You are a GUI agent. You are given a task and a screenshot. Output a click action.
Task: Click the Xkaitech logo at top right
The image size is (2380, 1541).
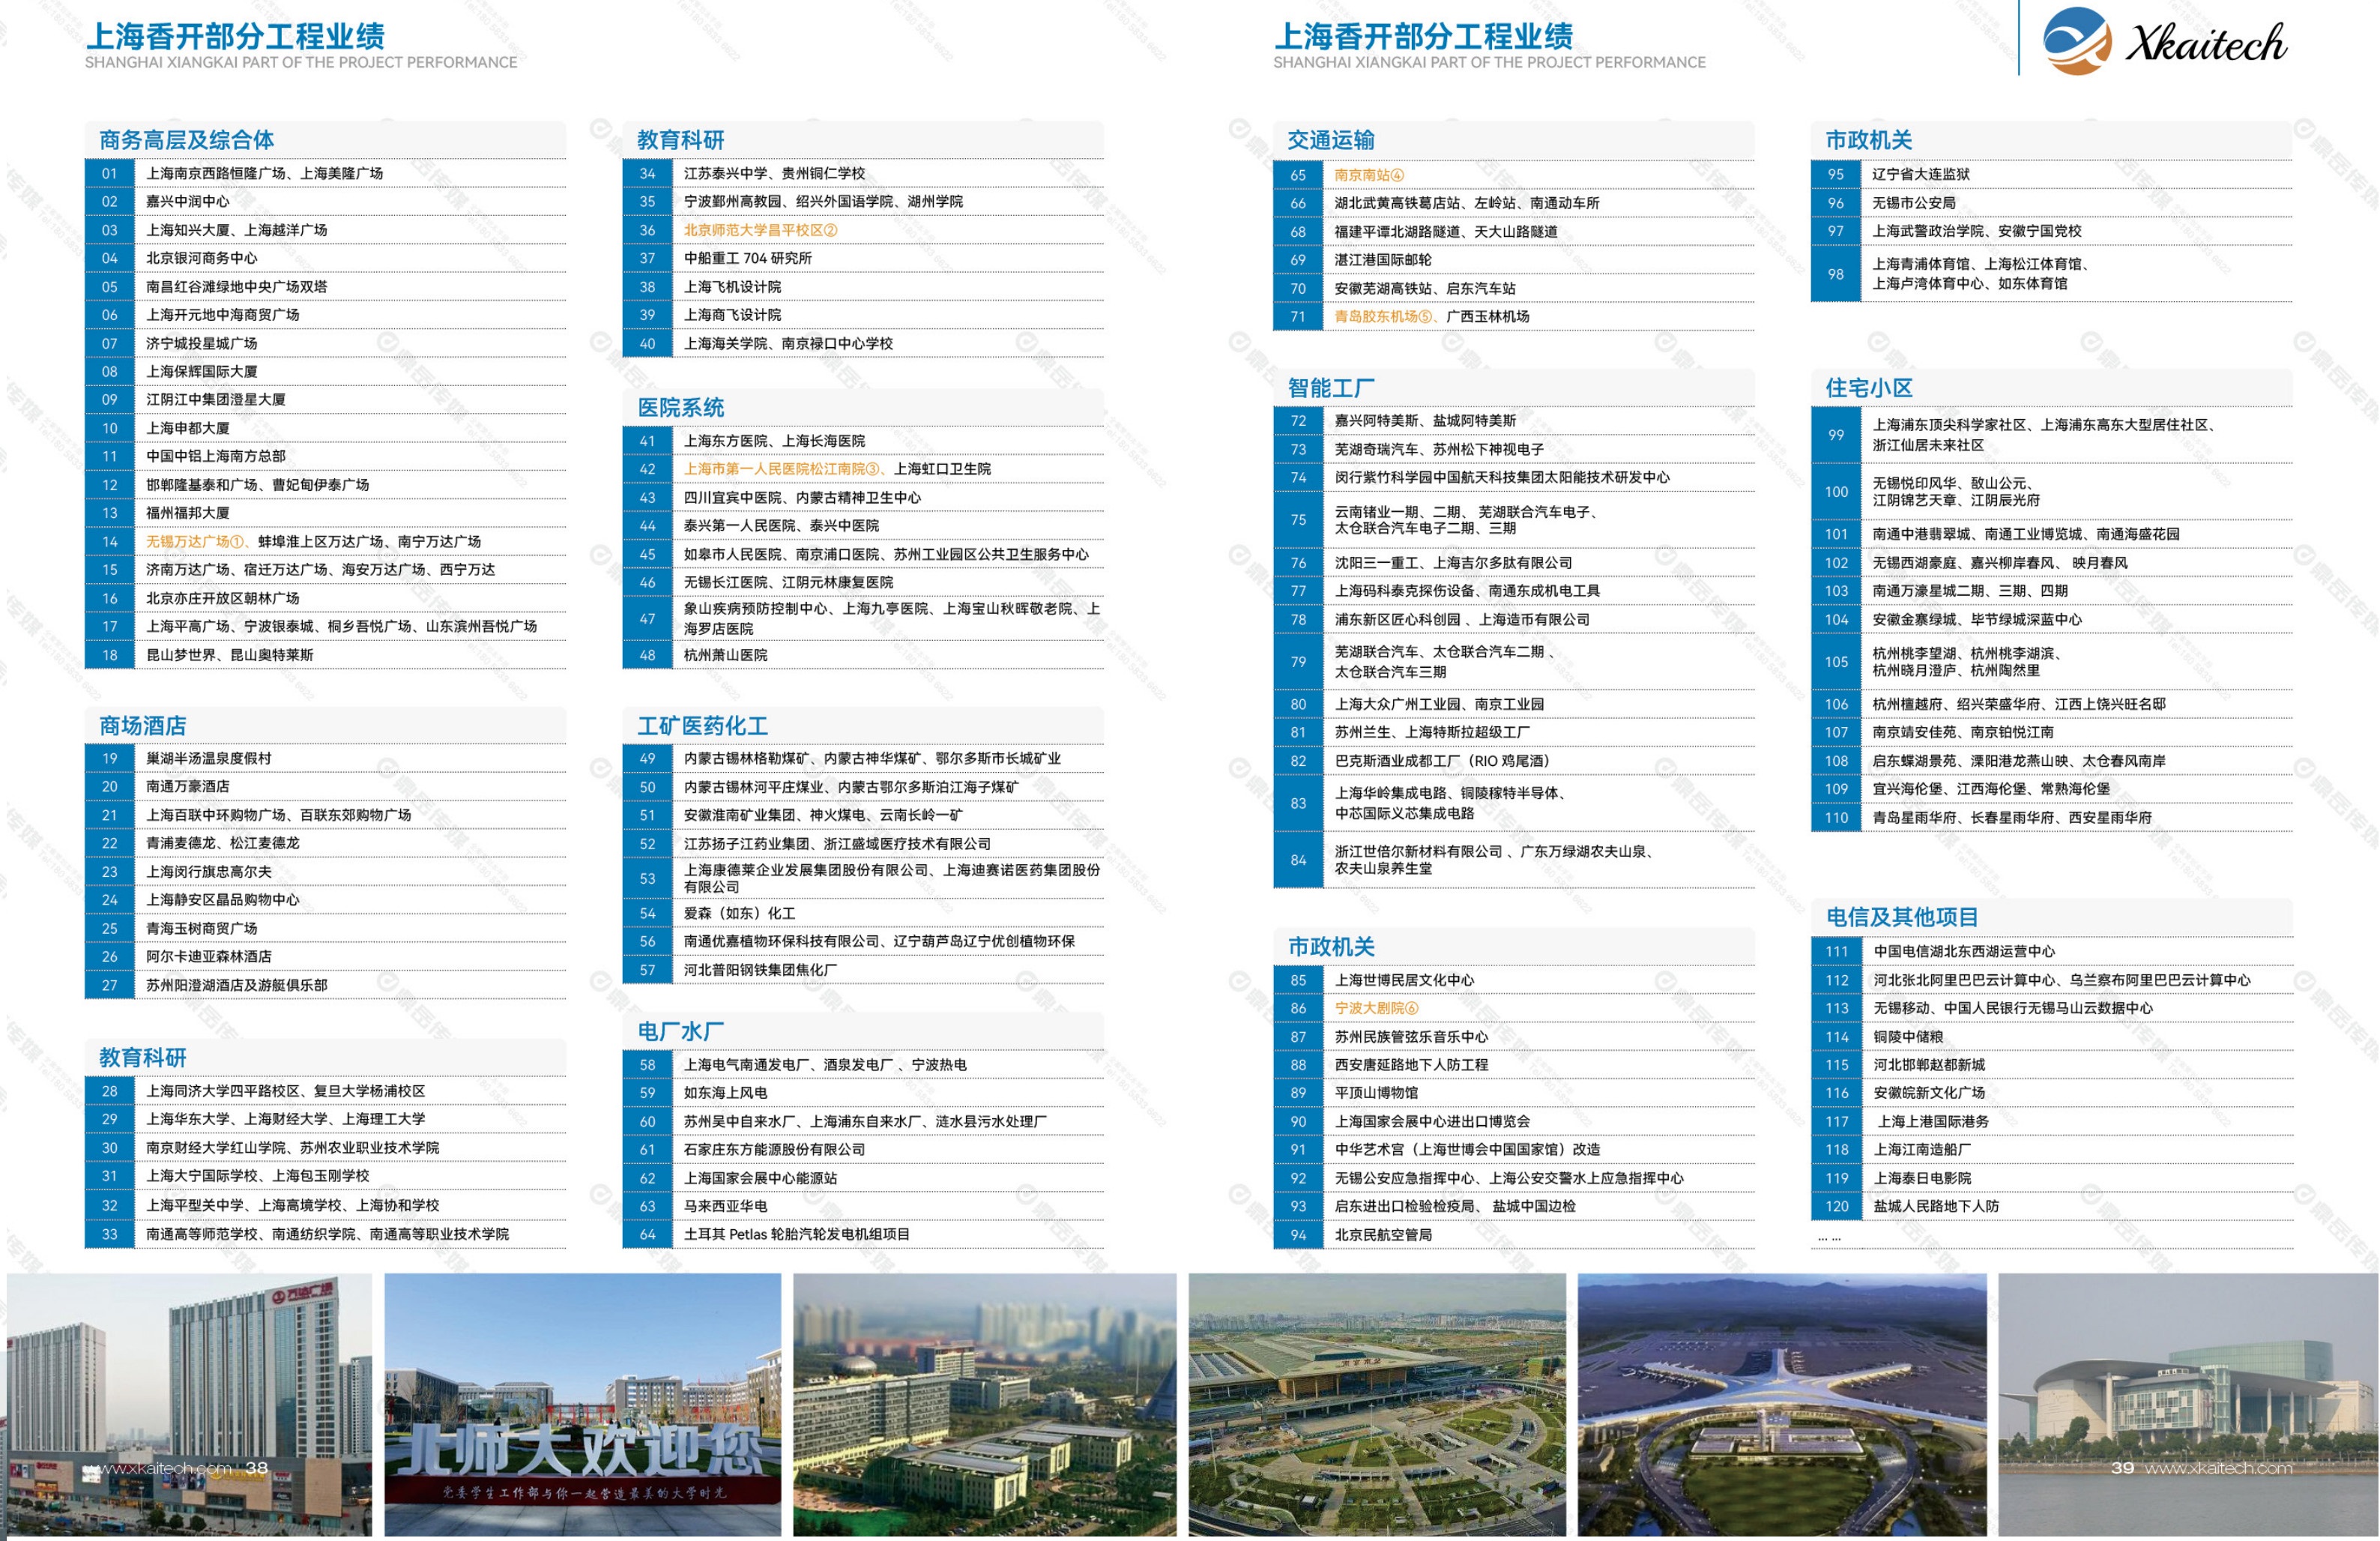click(x=2164, y=41)
